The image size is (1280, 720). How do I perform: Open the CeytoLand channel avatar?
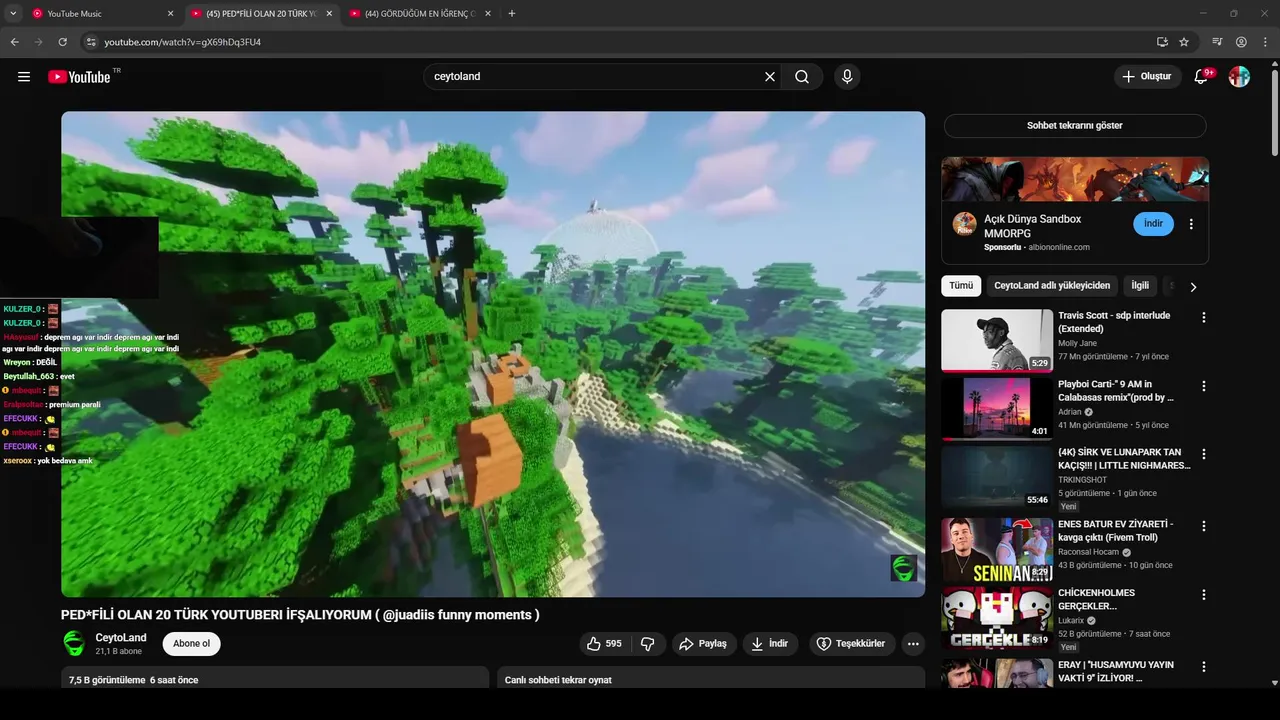[x=75, y=644]
